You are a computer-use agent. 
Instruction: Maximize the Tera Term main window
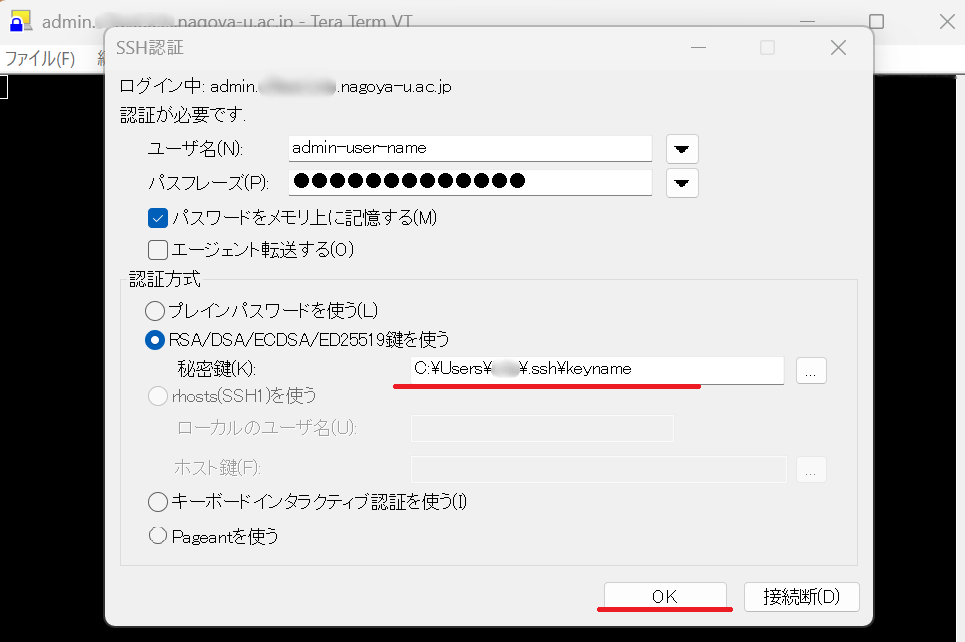point(876,22)
